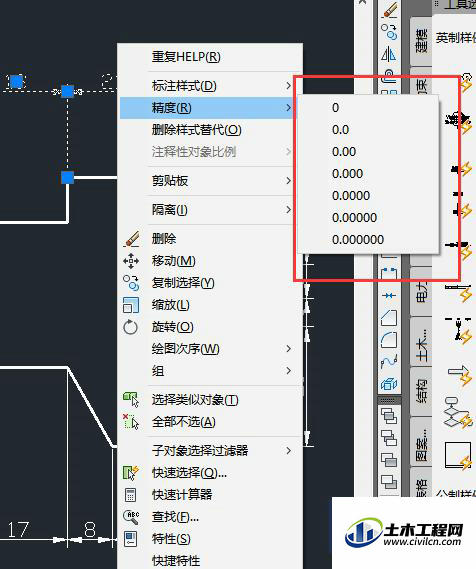Open 快速选择(Q)... from the menu
This screenshot has width=476, height=569.
click(x=211, y=473)
